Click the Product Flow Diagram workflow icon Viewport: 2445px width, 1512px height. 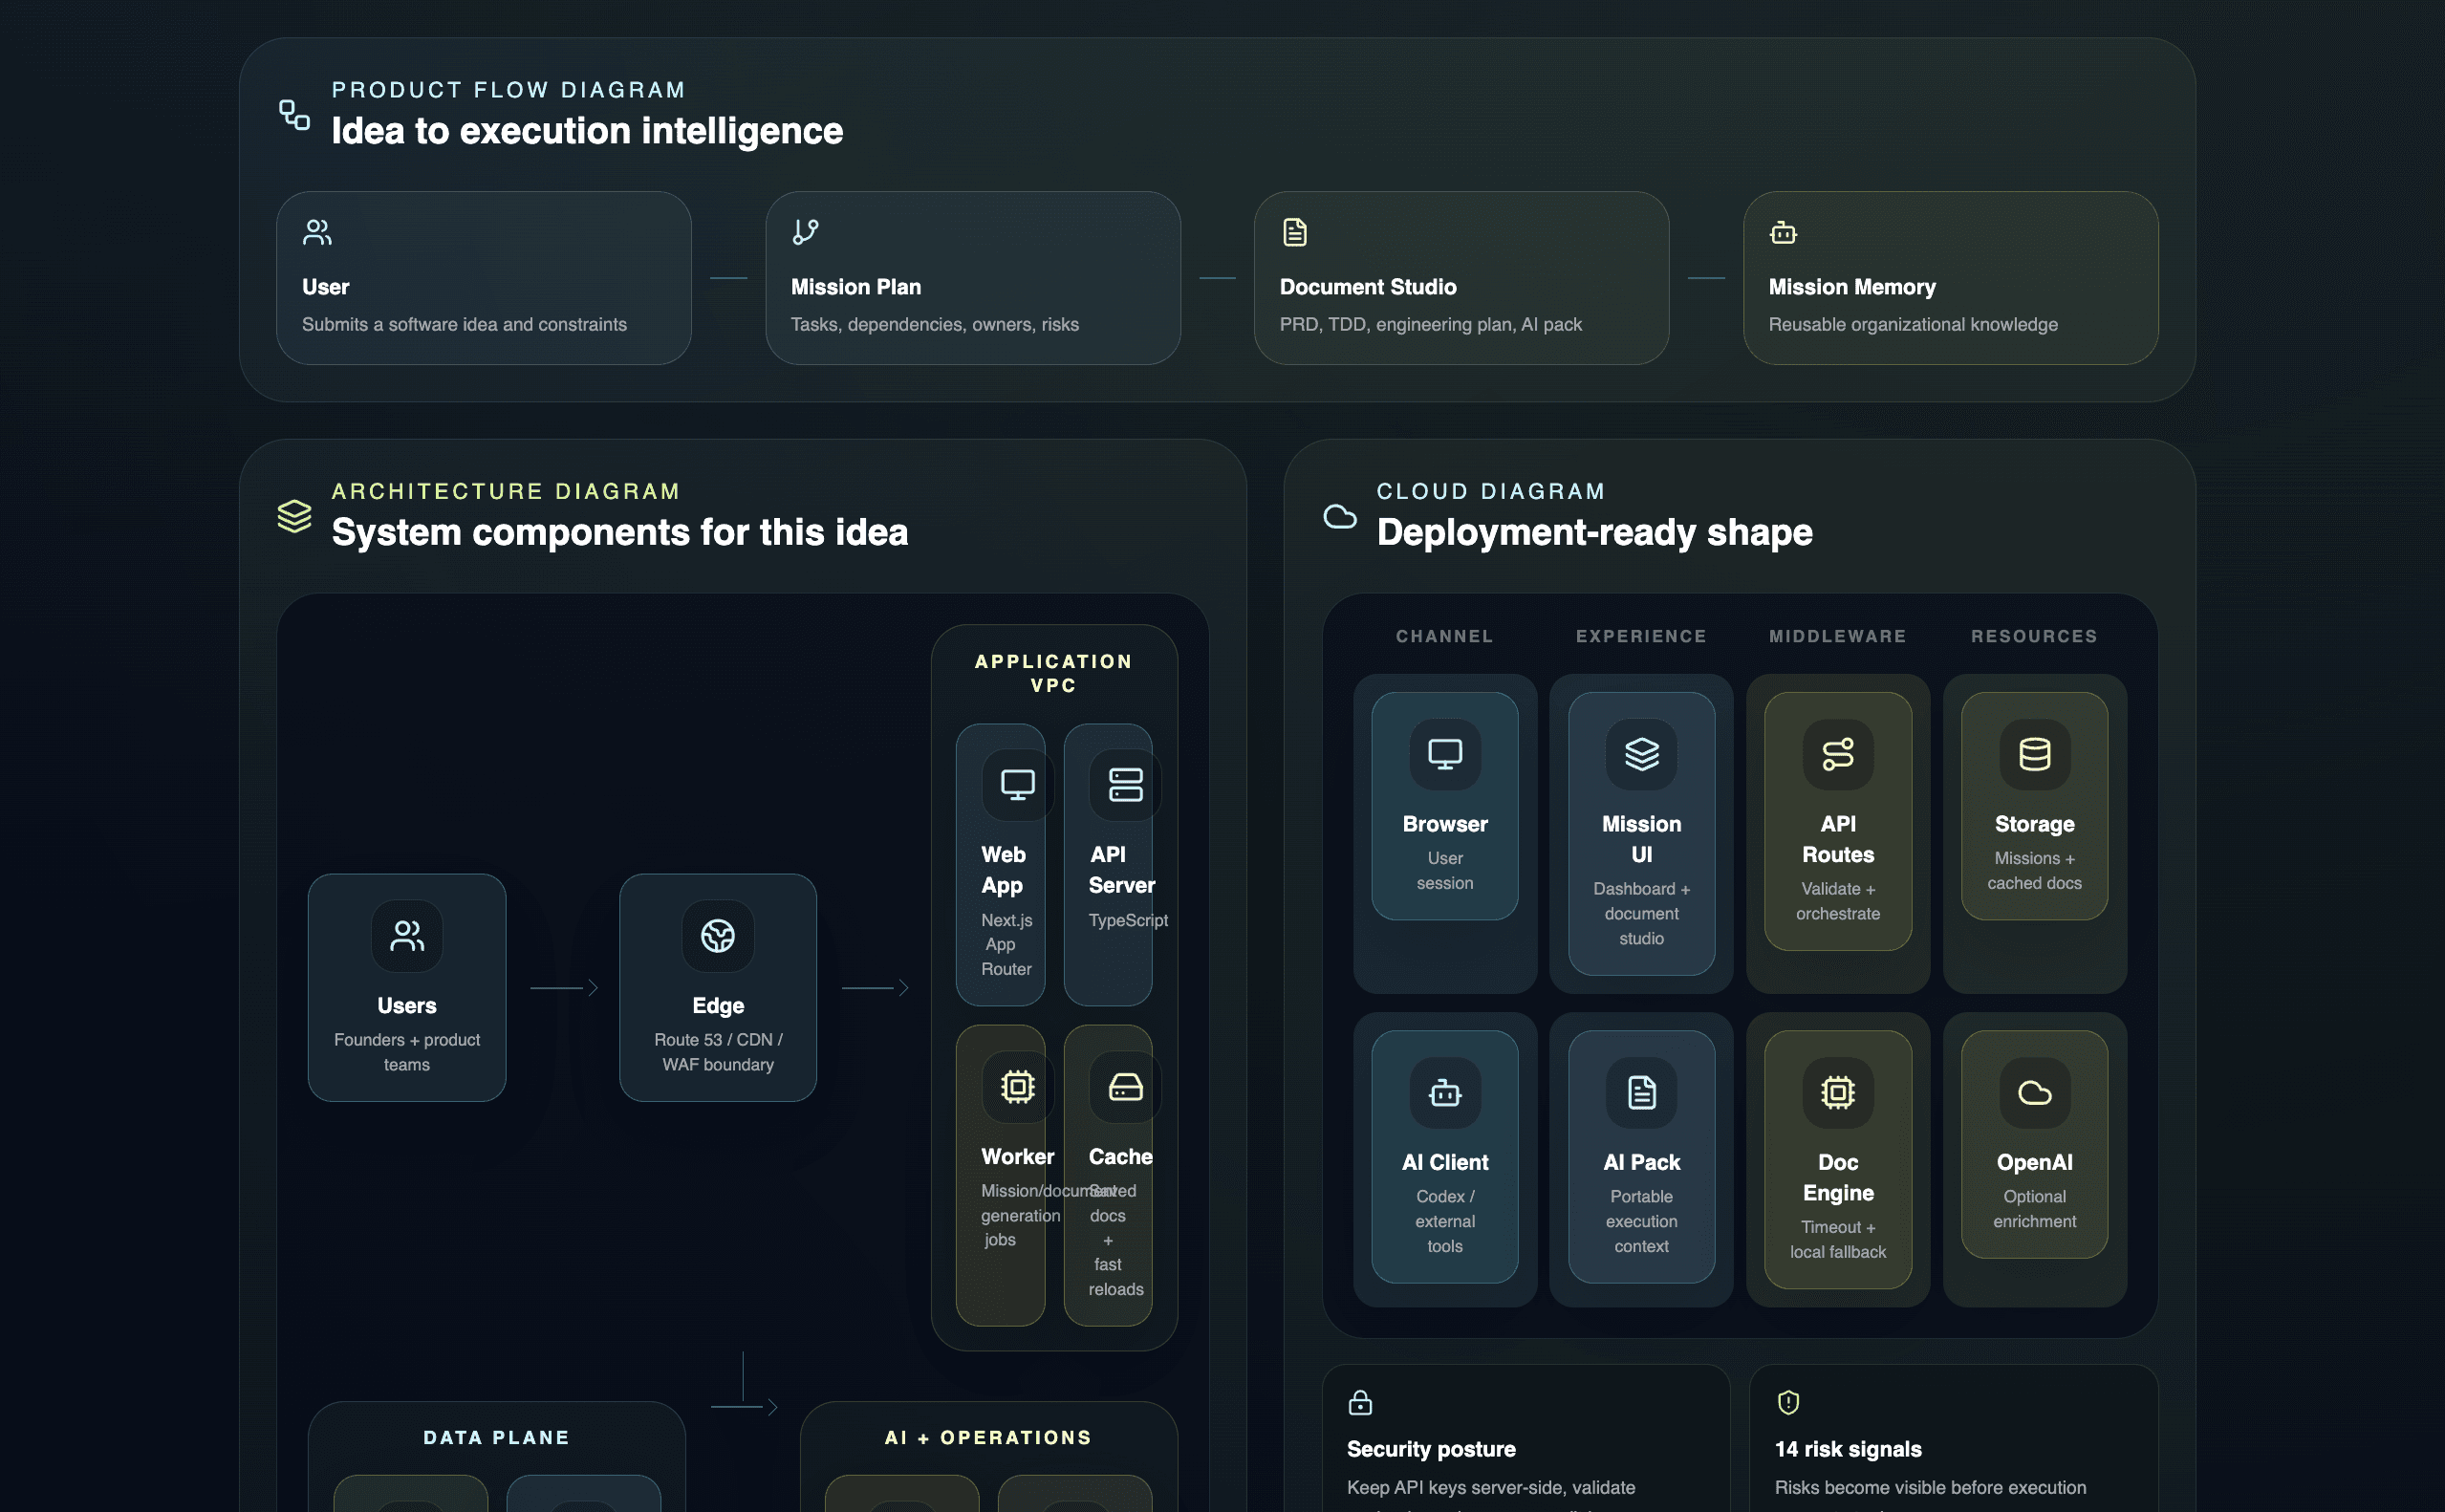click(x=294, y=115)
